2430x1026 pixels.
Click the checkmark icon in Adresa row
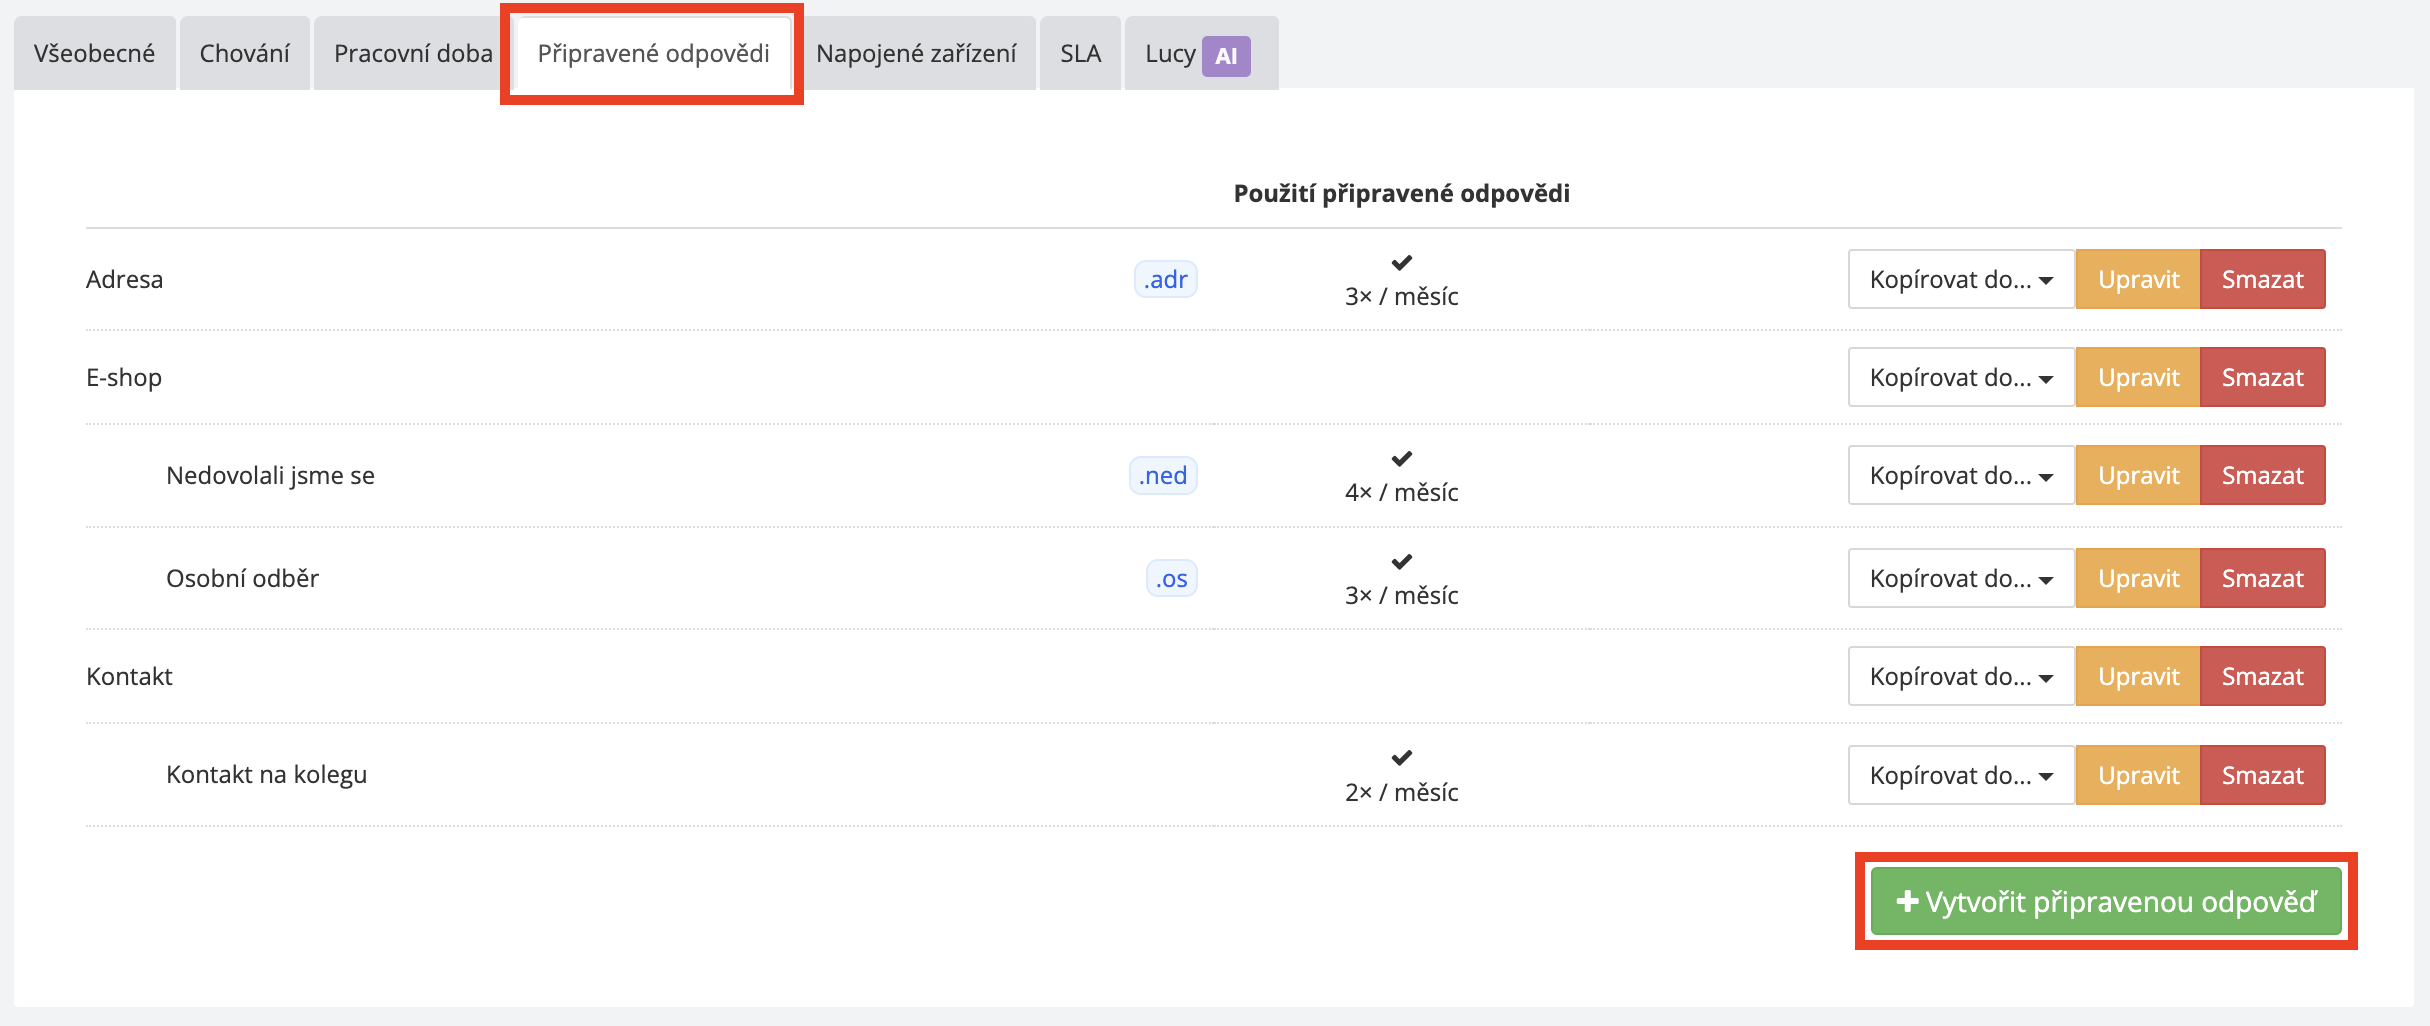pyautogui.click(x=1401, y=263)
